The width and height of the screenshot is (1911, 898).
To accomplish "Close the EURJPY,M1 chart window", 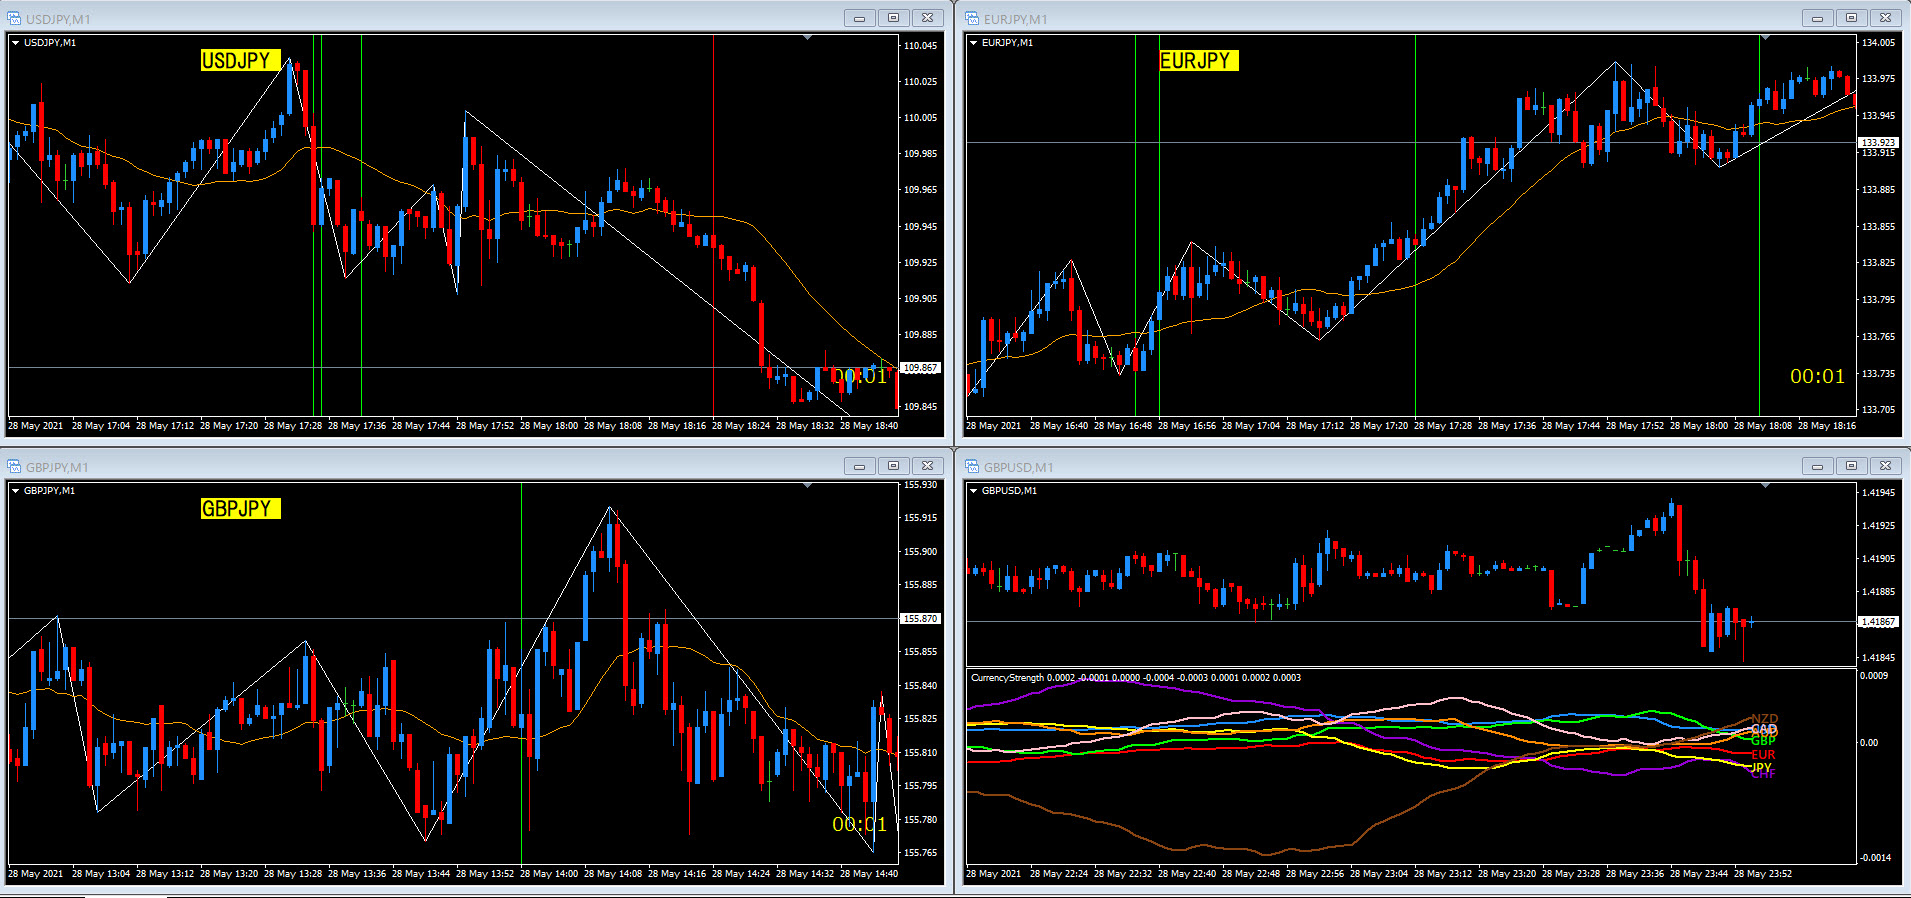I will point(1886,18).
